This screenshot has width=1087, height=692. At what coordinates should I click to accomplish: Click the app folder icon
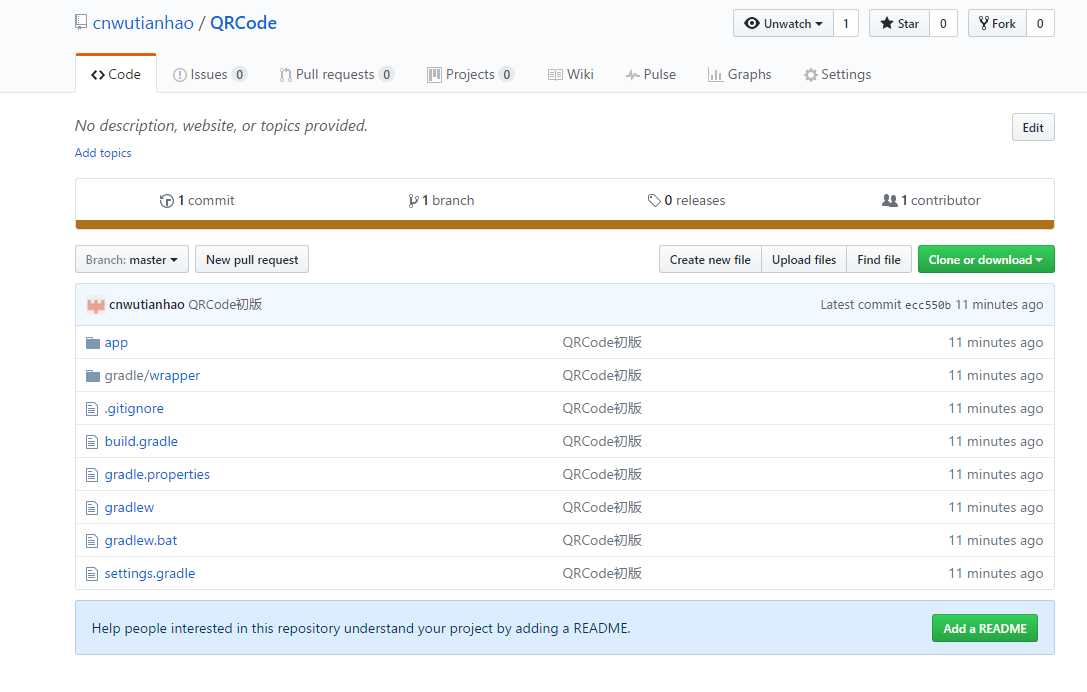(93, 343)
